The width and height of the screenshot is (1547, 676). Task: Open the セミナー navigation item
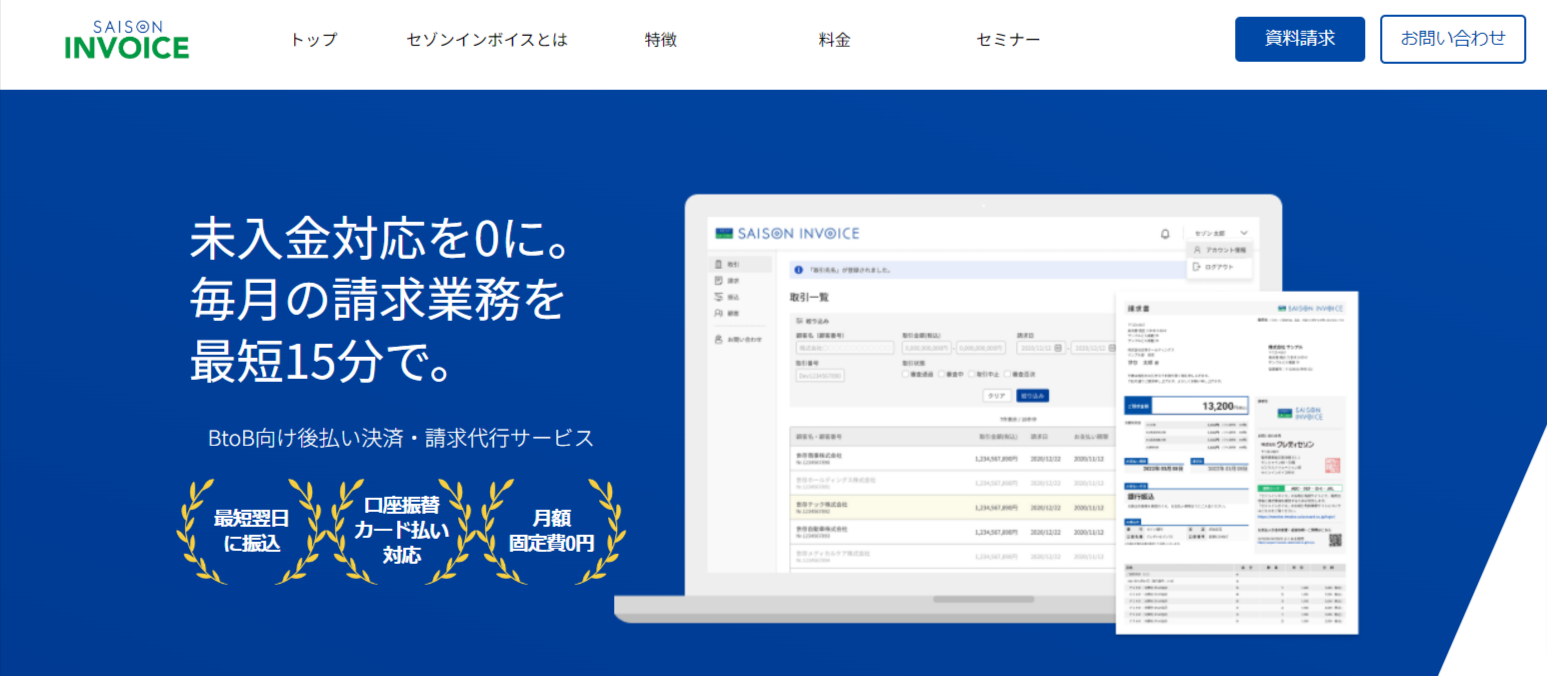point(1008,40)
